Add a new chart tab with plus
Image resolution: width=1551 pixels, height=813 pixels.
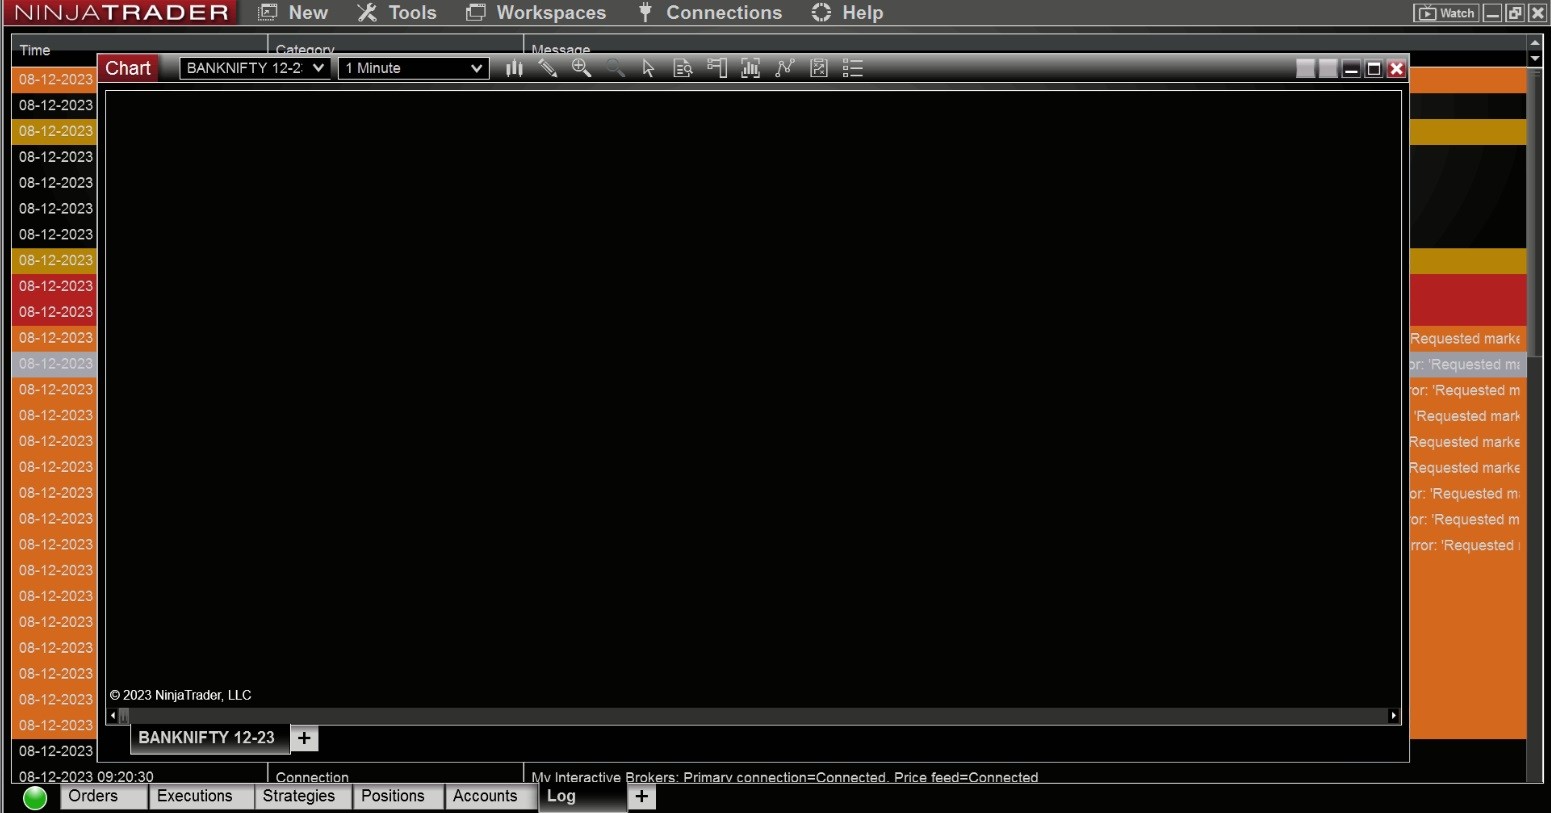(305, 738)
